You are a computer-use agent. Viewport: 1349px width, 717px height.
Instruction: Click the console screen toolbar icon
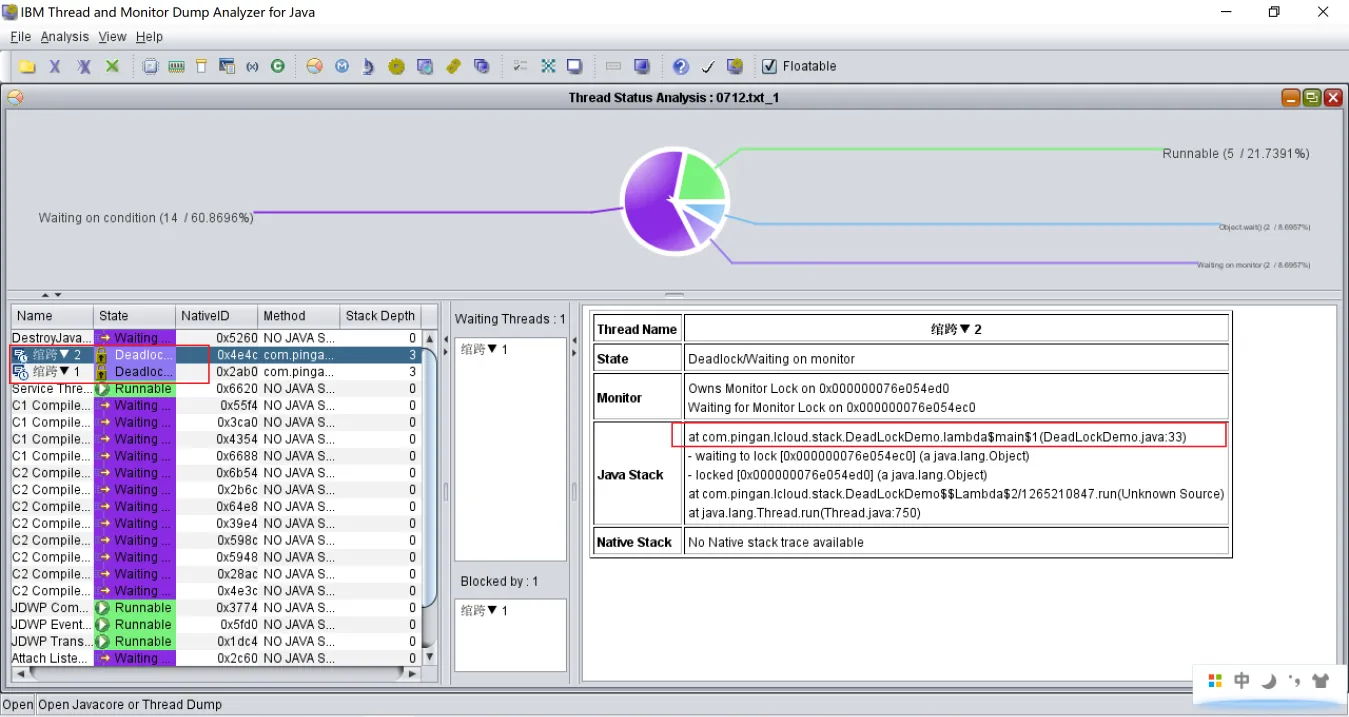click(x=575, y=66)
